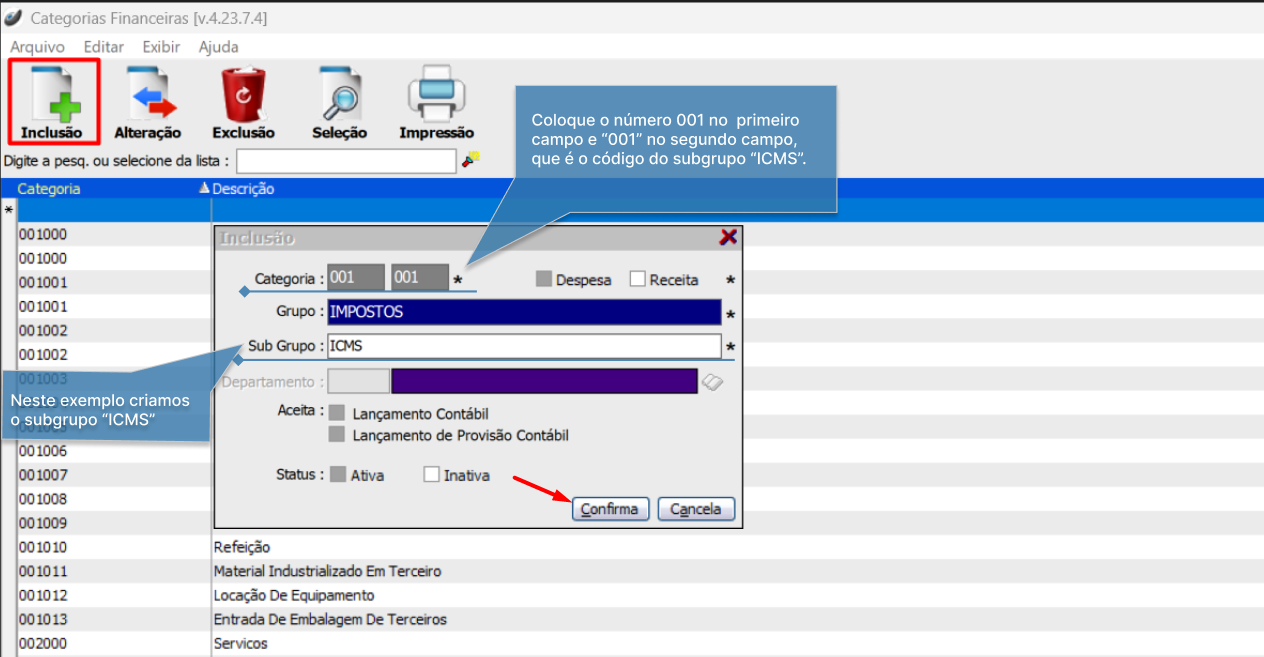Sort by the Categoria column header
1264x657 pixels.
(x=49, y=189)
